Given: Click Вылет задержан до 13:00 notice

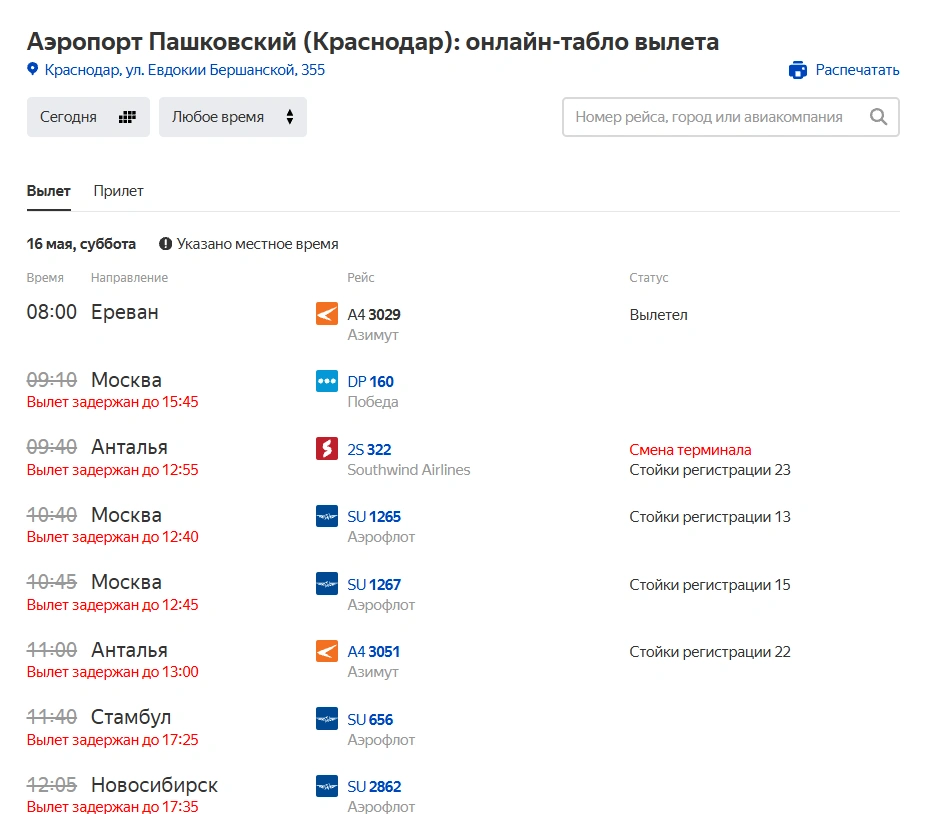Looking at the screenshot, I should pyautogui.click(x=112, y=672).
